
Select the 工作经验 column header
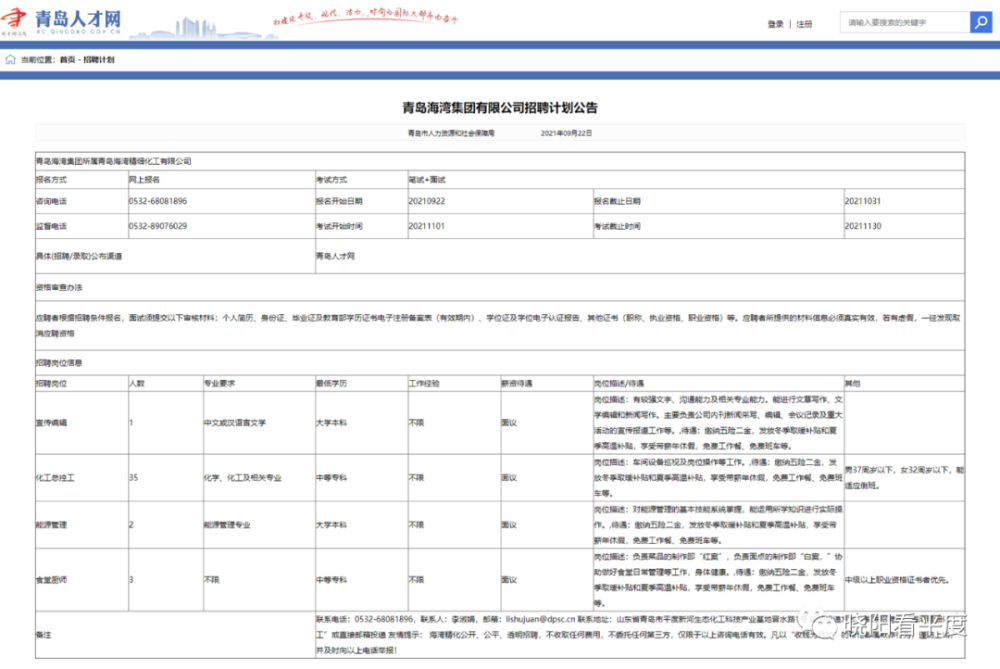(454, 383)
